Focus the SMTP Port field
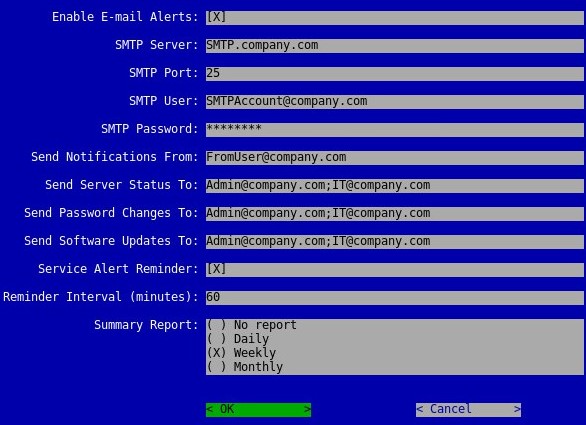Viewport: 586px width, 425px height. (395, 74)
